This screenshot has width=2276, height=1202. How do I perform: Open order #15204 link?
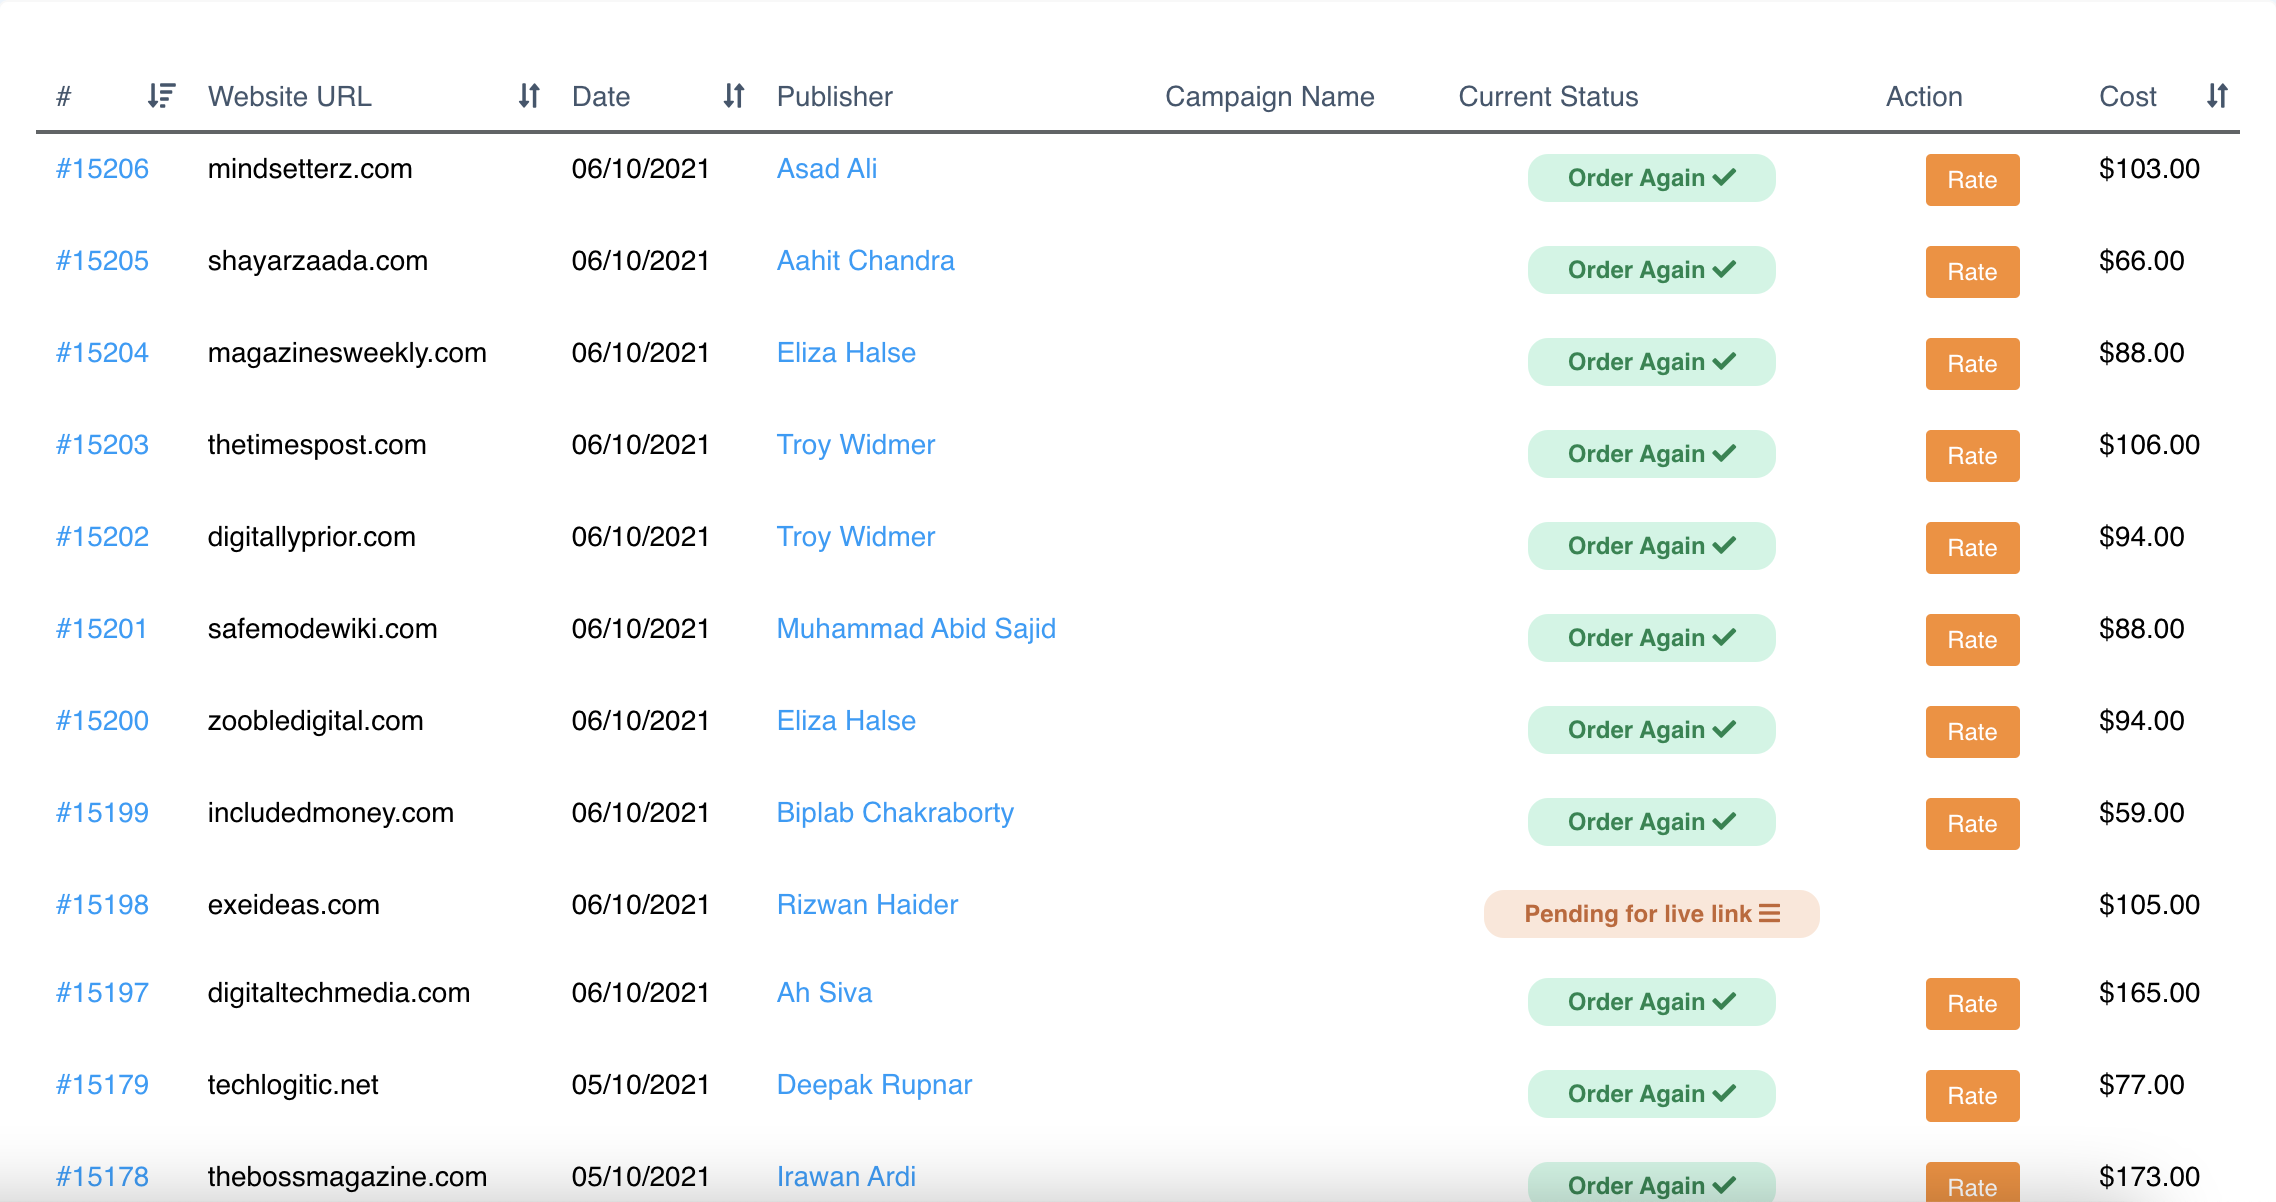[x=102, y=352]
